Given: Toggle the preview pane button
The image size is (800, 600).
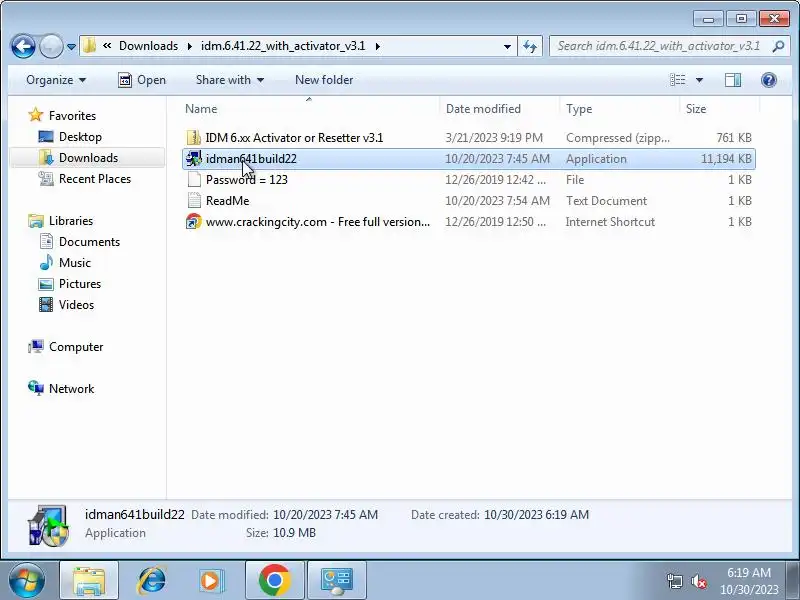Looking at the screenshot, I should click(x=733, y=80).
